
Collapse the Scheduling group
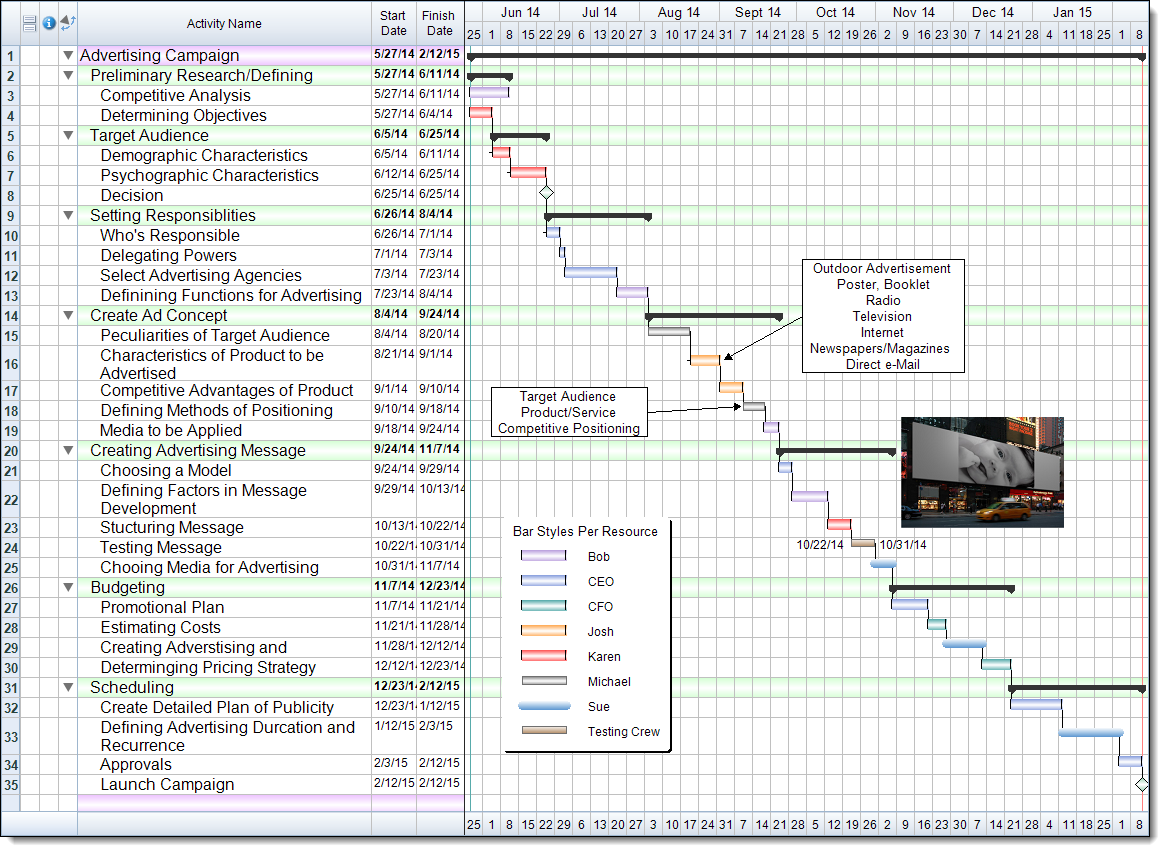(x=68, y=687)
